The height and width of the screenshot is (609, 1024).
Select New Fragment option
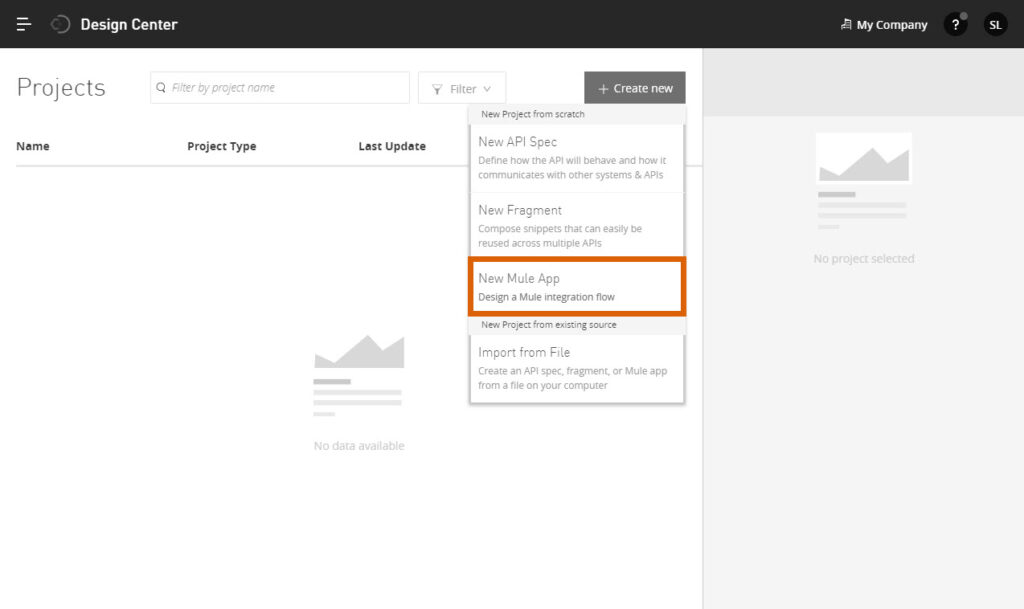click(x=577, y=226)
